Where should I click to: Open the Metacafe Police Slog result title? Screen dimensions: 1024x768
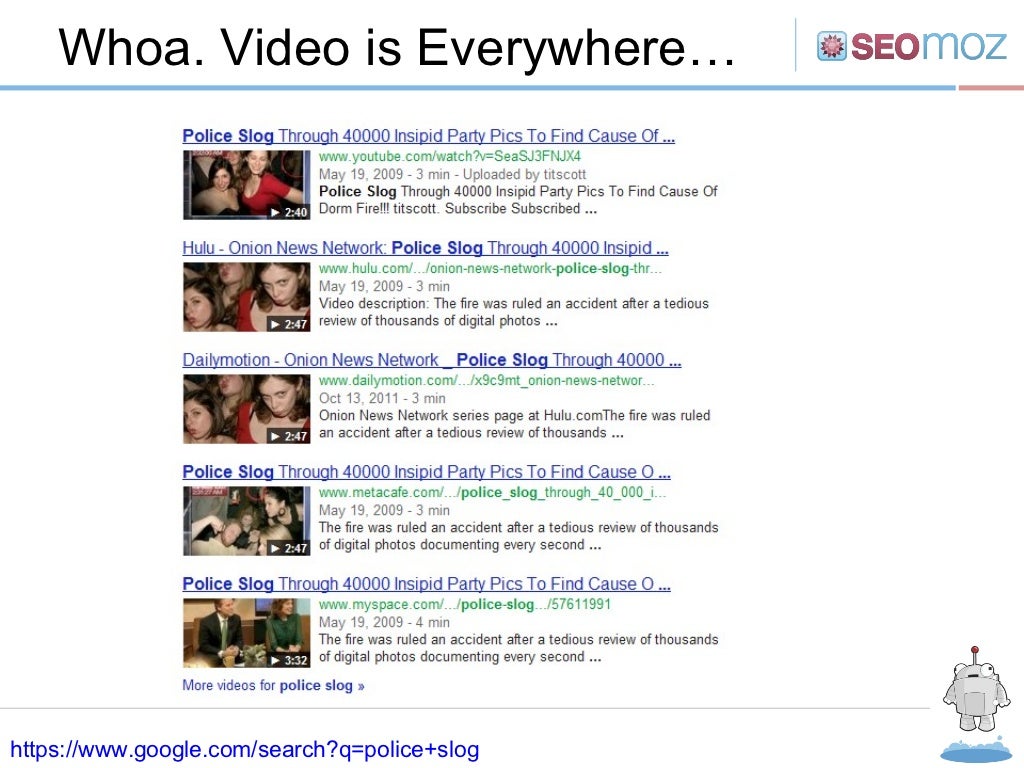pos(426,472)
